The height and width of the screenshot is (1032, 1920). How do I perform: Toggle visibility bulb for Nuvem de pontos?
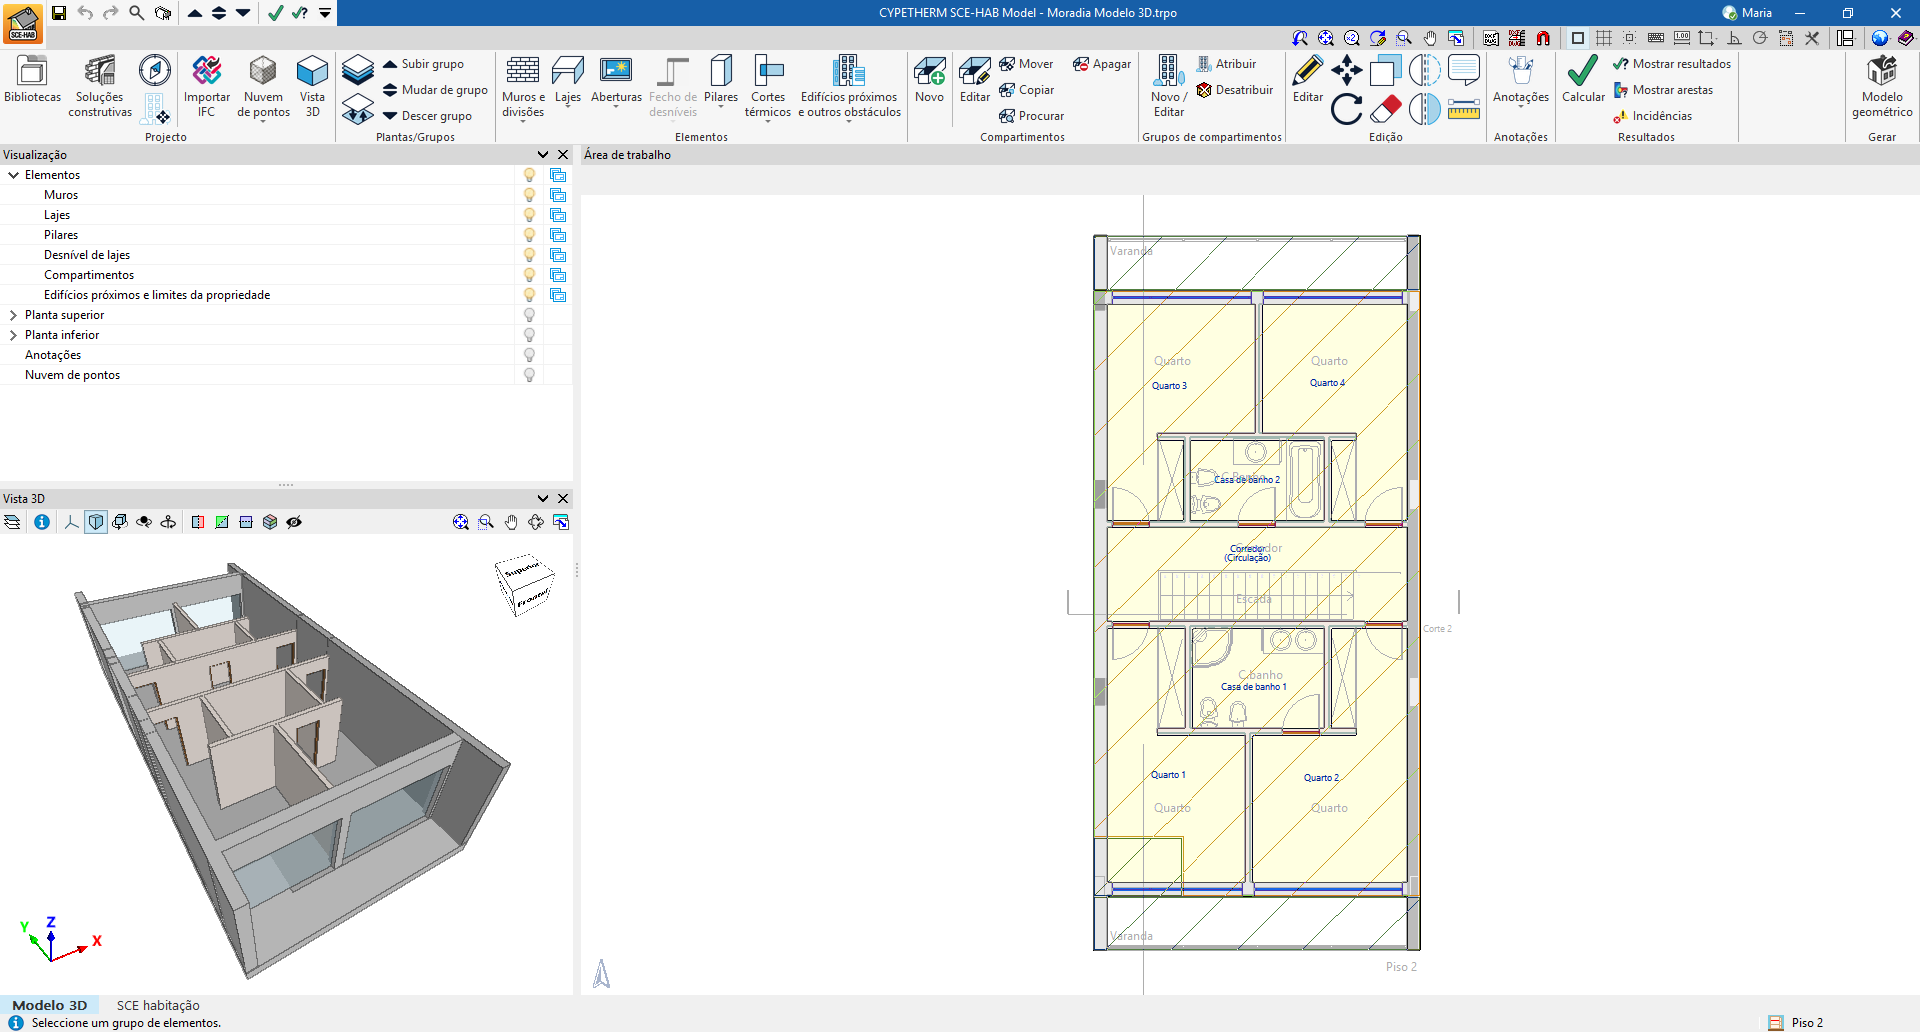(x=529, y=375)
